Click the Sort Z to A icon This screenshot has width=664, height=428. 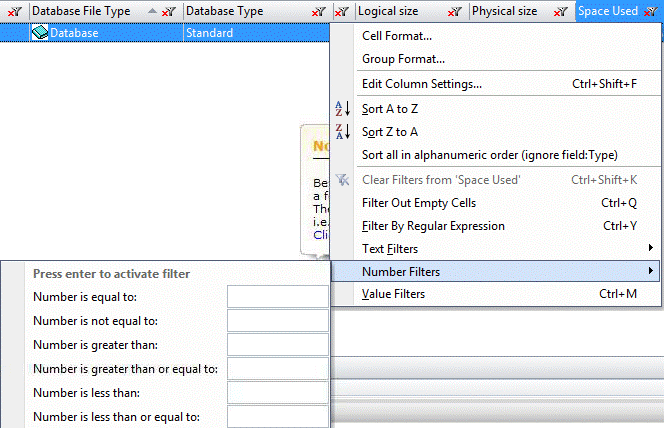[x=342, y=132]
